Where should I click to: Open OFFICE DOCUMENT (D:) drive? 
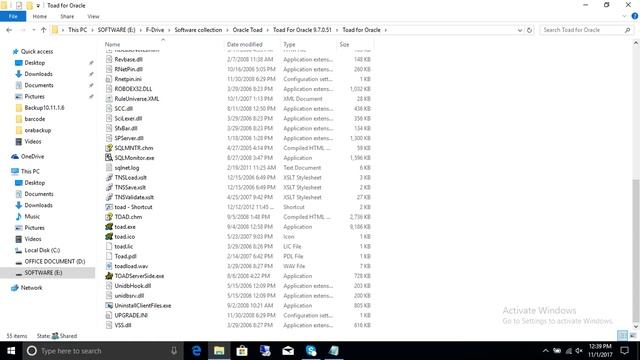(55, 262)
